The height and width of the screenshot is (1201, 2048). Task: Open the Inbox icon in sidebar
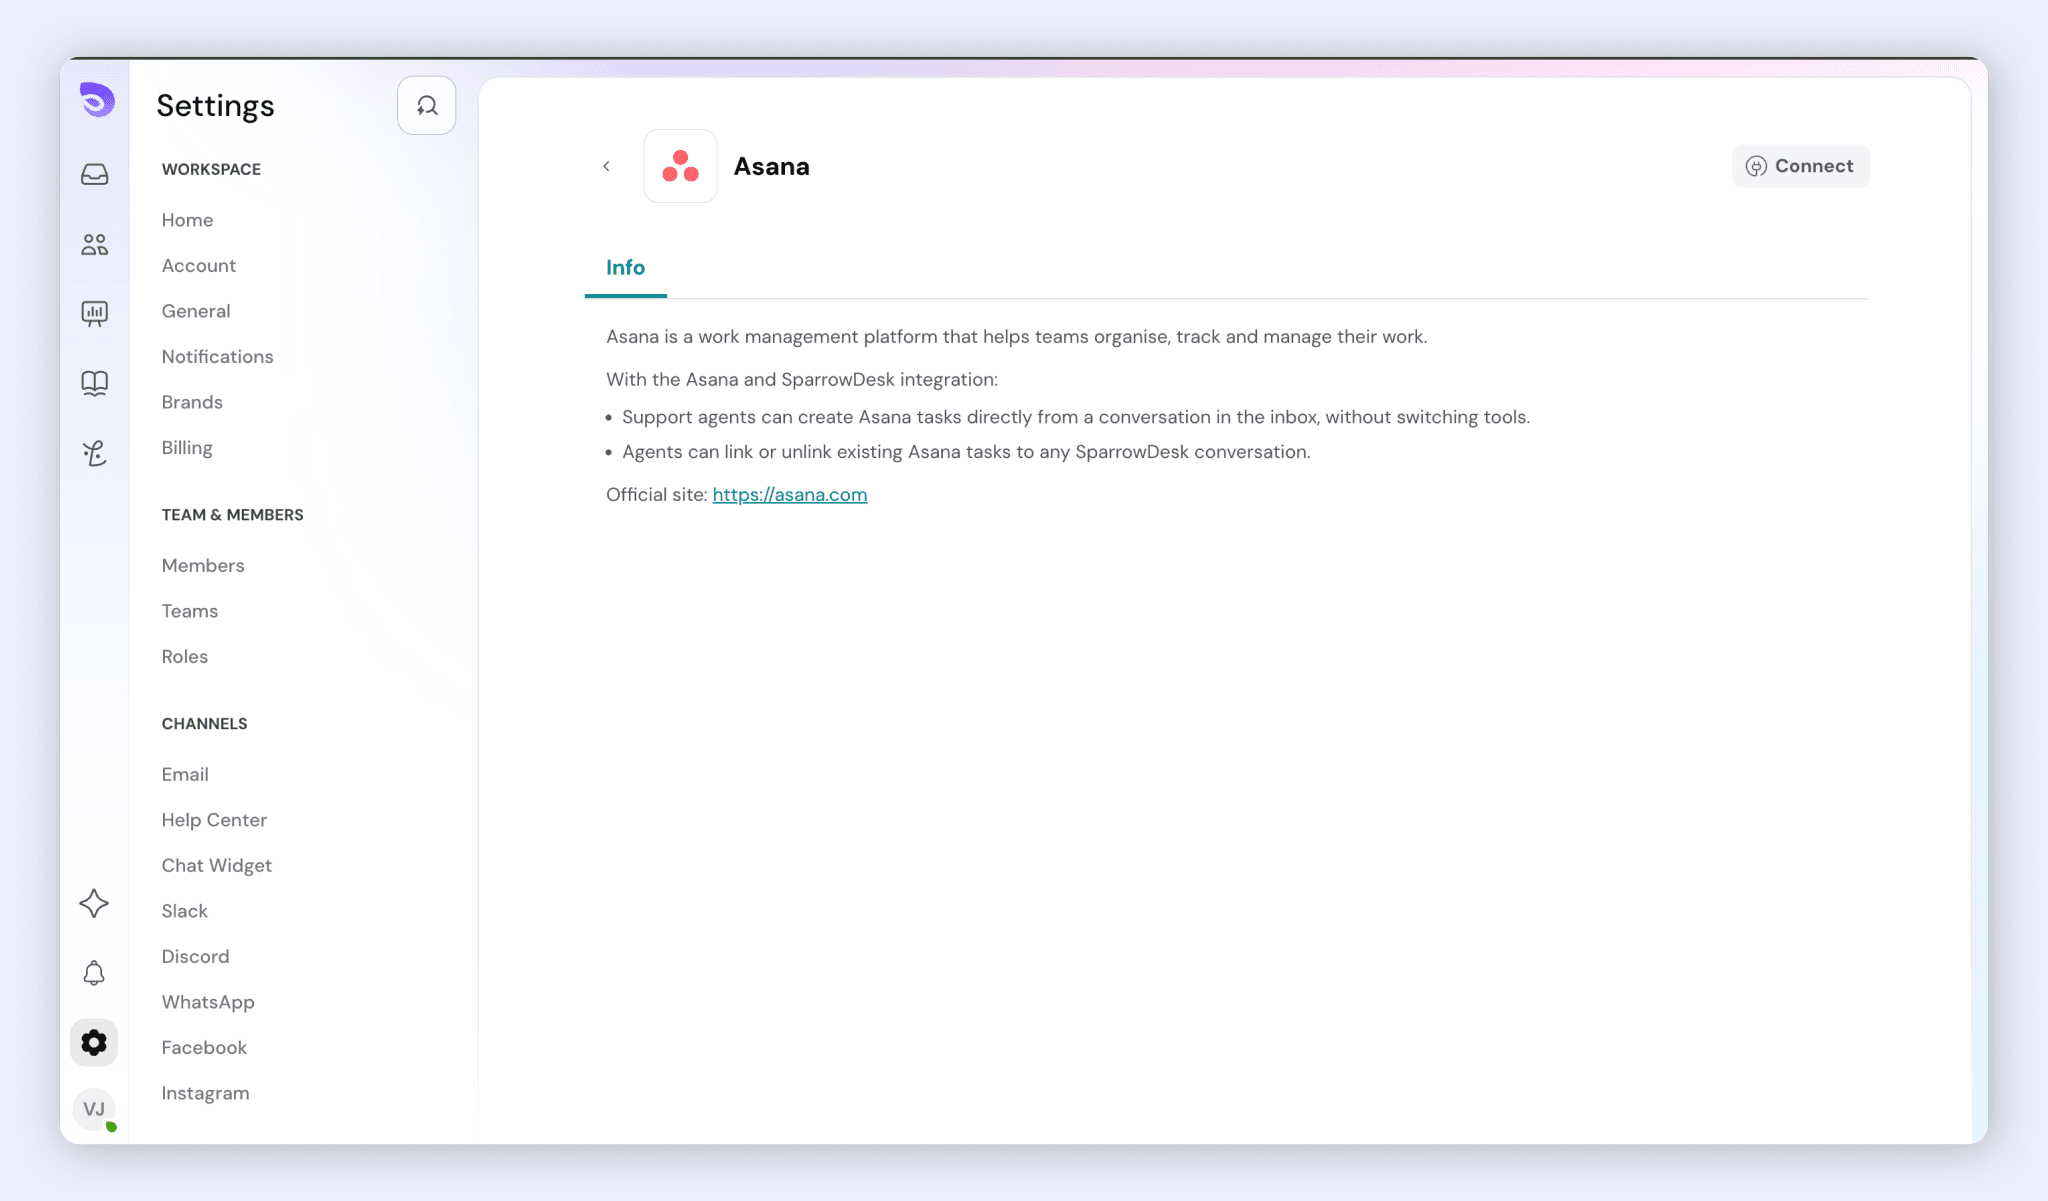(x=95, y=175)
